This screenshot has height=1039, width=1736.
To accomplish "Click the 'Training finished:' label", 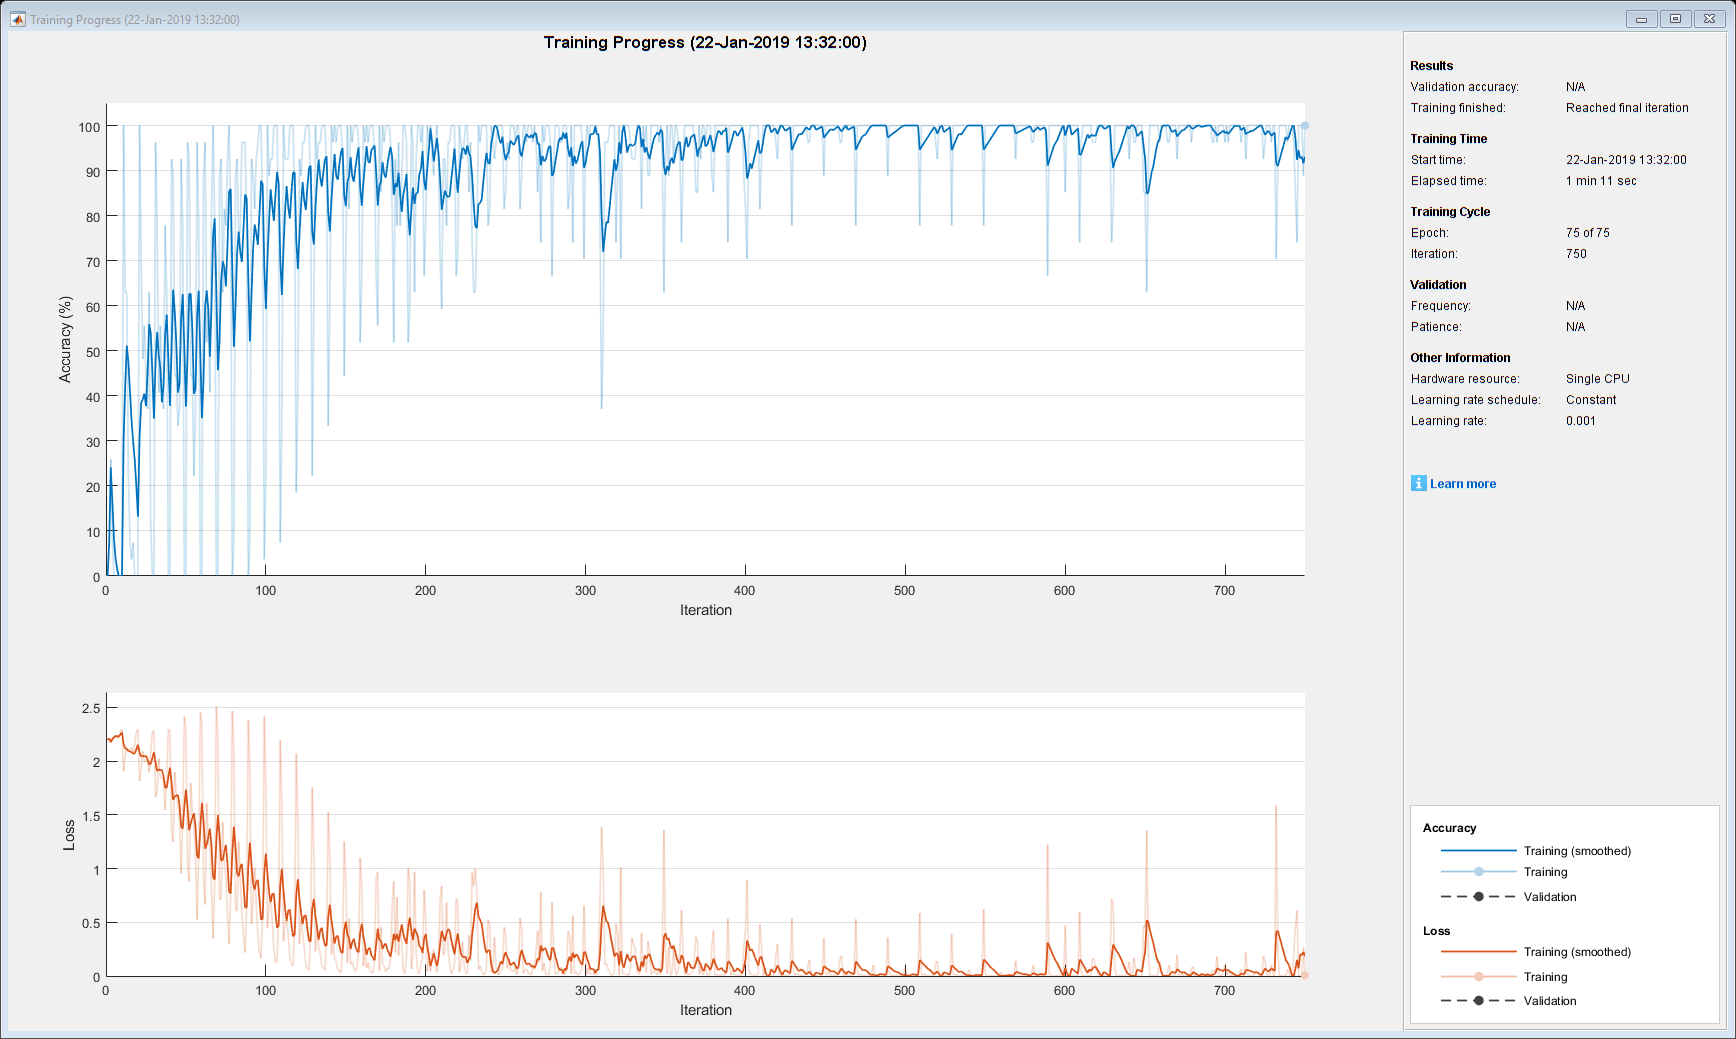I will [x=1458, y=108].
